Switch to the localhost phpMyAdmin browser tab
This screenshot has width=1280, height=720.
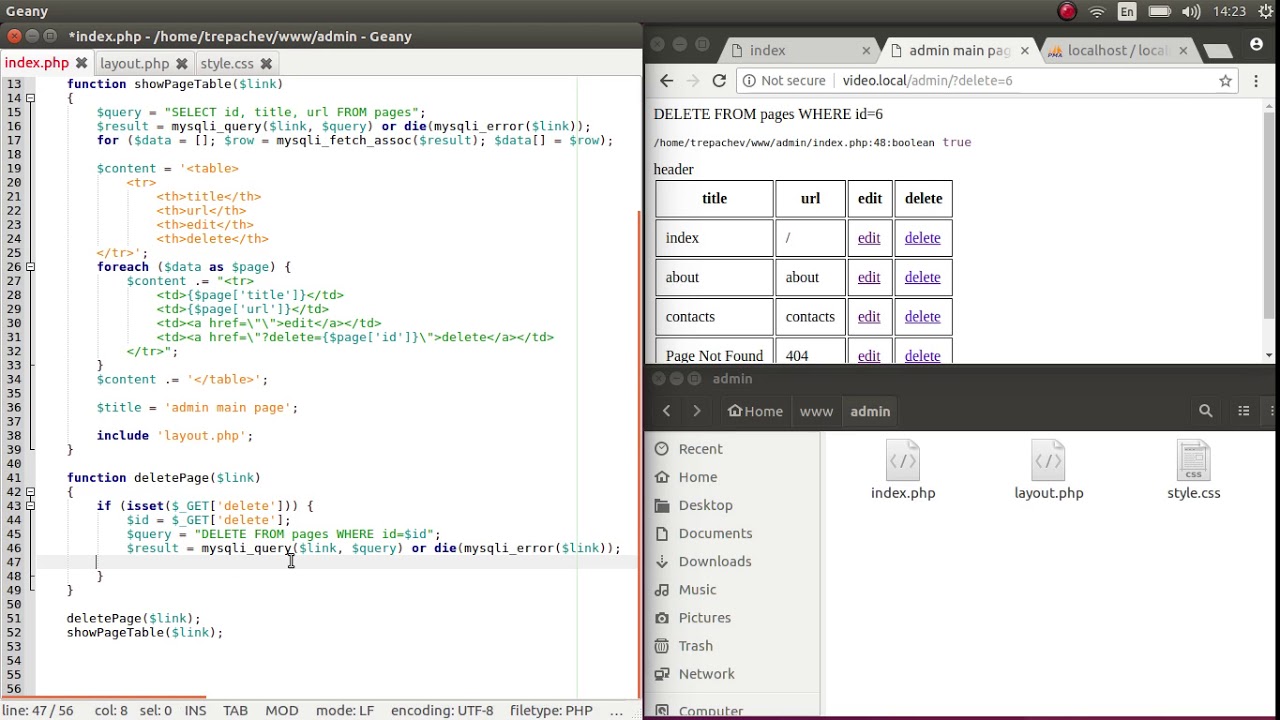click(x=1115, y=50)
